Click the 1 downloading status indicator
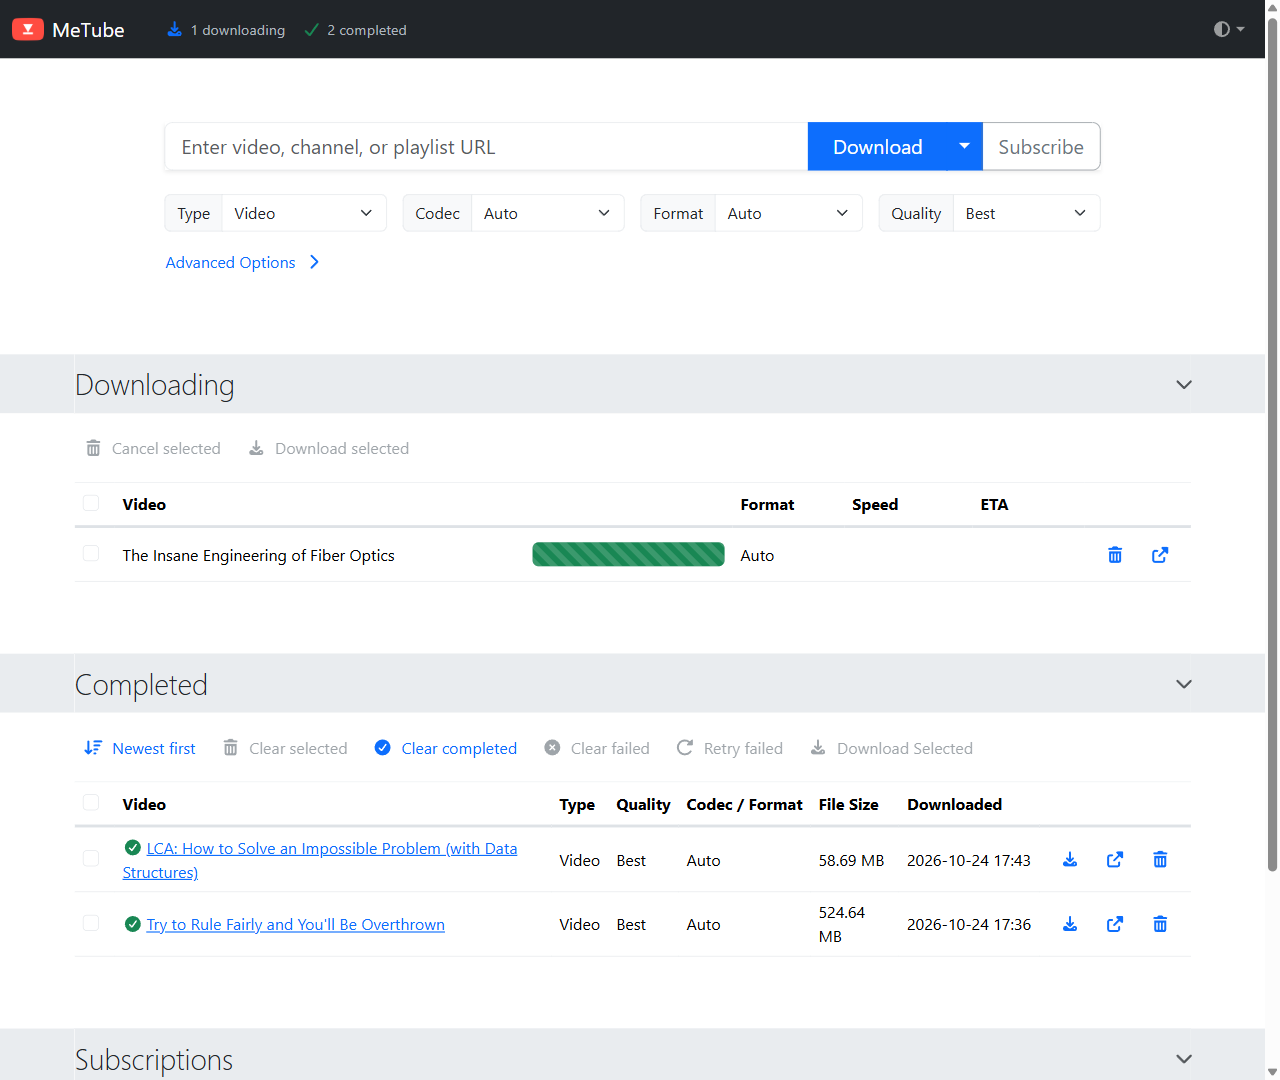The image size is (1280, 1080). tap(226, 30)
